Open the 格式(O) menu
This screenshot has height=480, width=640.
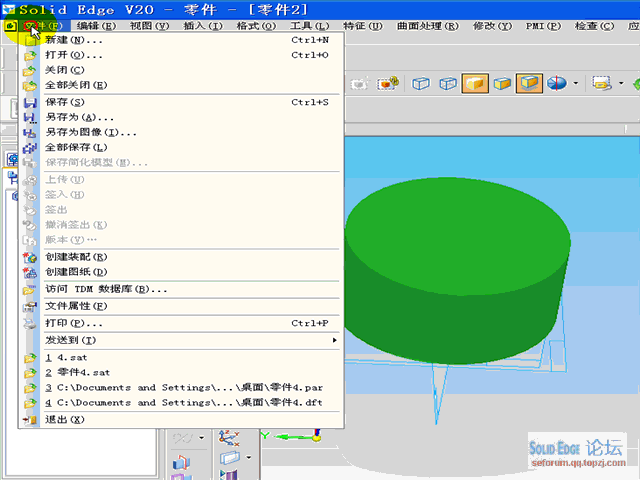pos(256,26)
